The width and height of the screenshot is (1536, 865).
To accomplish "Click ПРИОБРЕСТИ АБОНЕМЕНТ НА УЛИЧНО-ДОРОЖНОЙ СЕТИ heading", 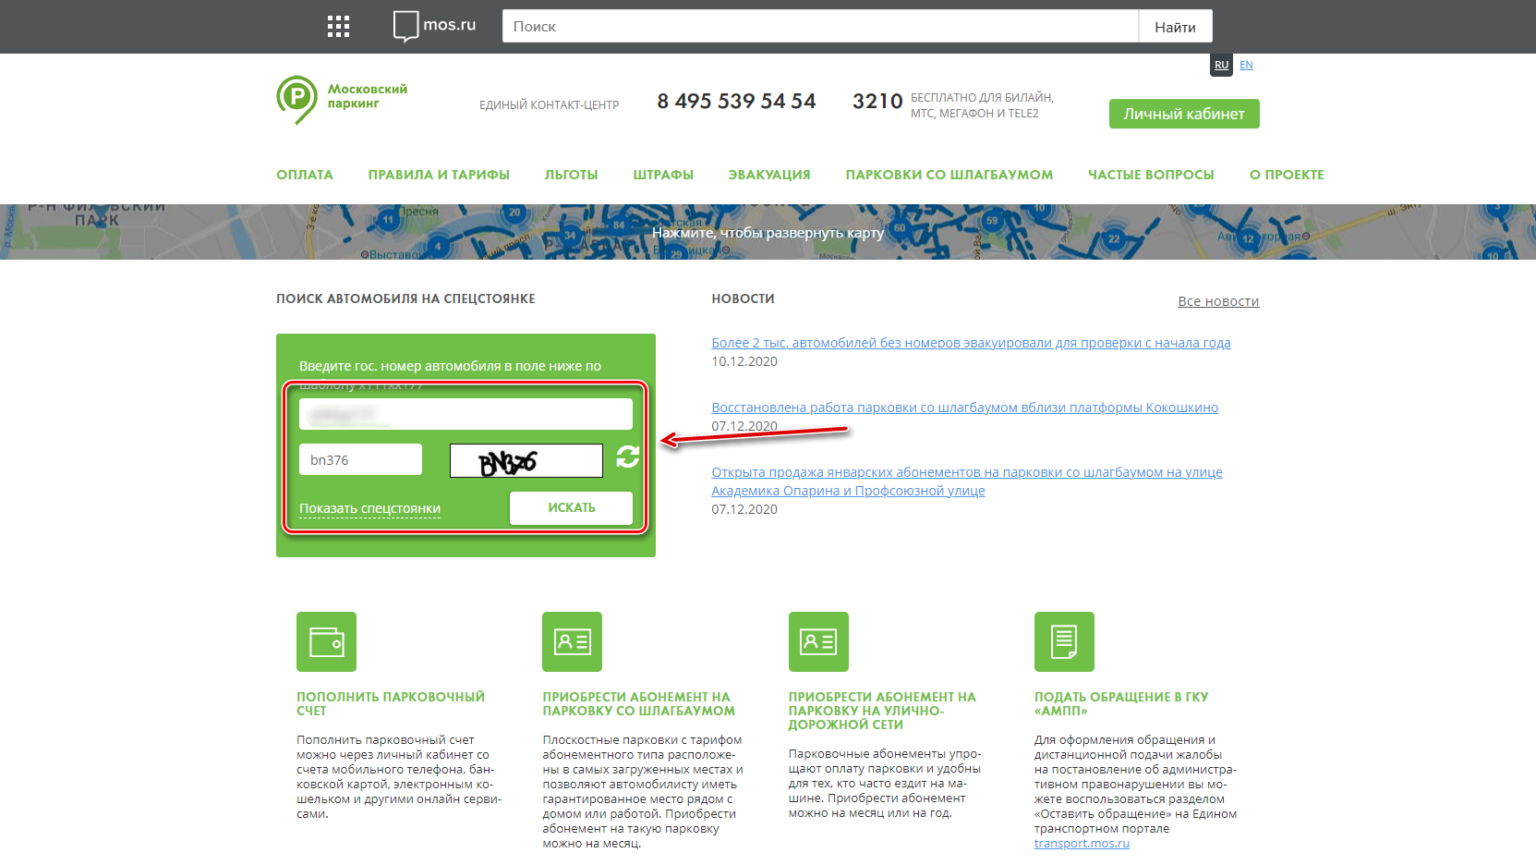I will point(882,711).
